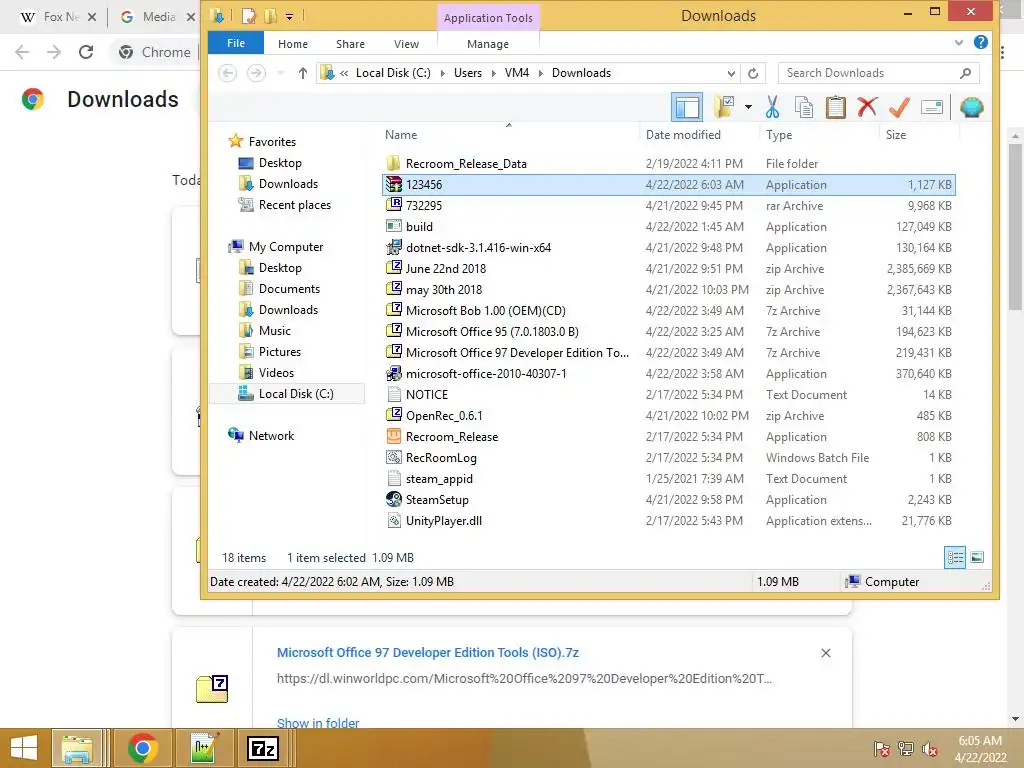Click the Windows Start button

pos(24,748)
